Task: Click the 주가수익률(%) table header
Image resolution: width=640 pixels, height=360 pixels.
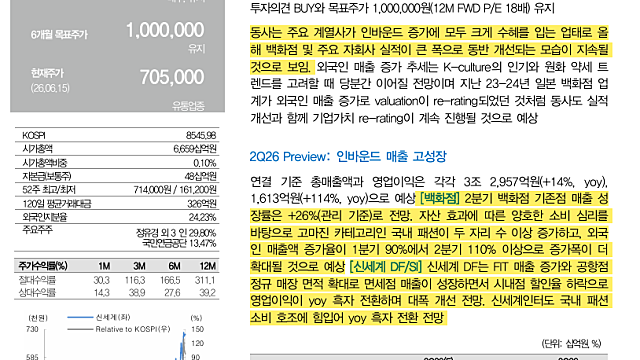Action: pyautogui.click(x=42, y=266)
